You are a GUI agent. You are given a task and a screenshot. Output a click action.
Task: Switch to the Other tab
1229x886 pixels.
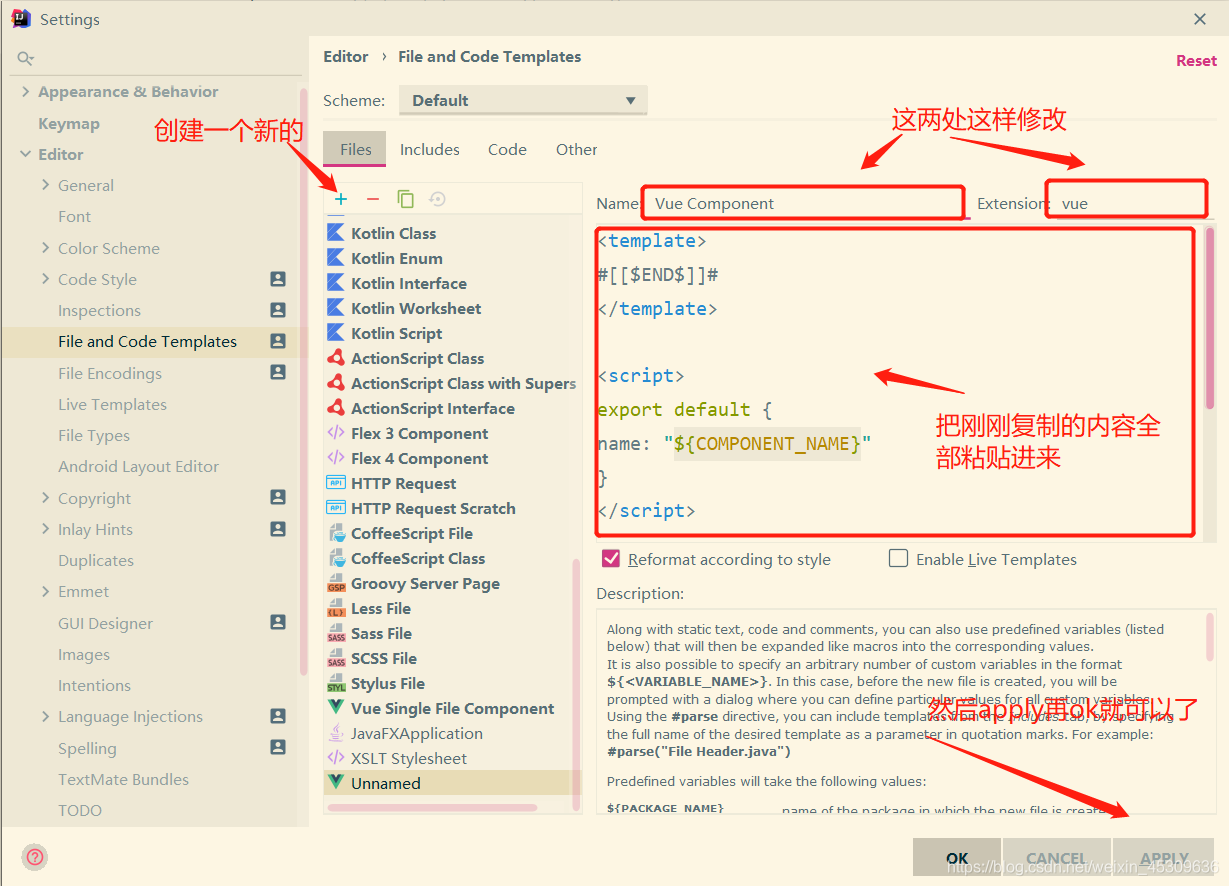click(x=577, y=149)
